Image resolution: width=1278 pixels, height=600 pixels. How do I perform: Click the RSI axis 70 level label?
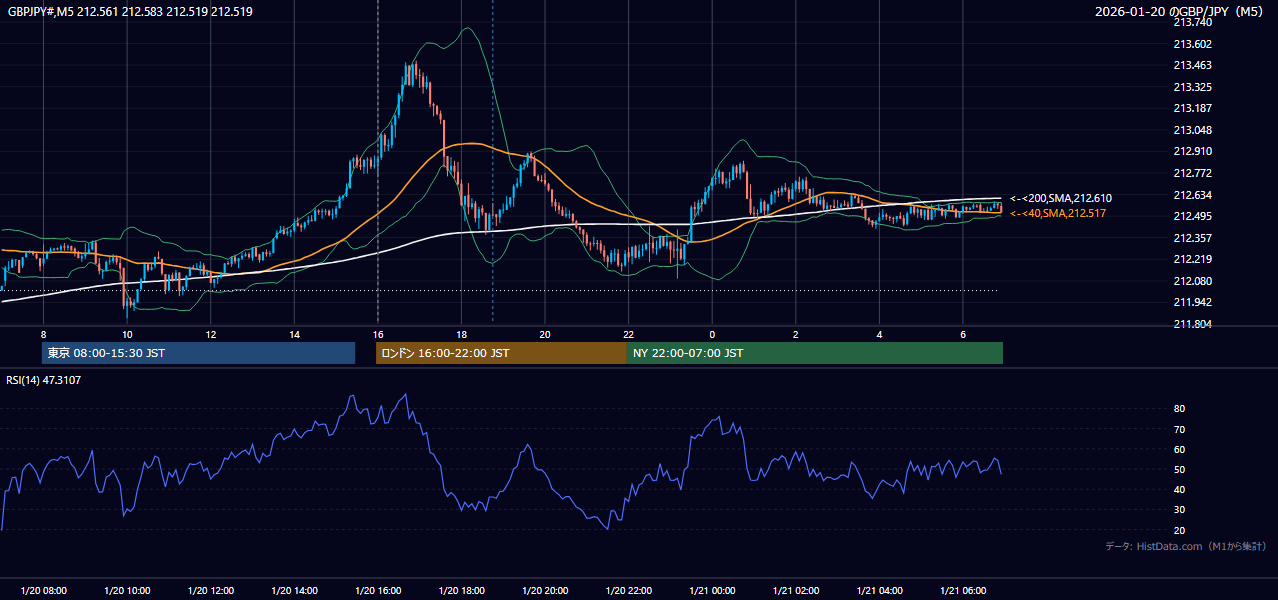[x=1180, y=429]
